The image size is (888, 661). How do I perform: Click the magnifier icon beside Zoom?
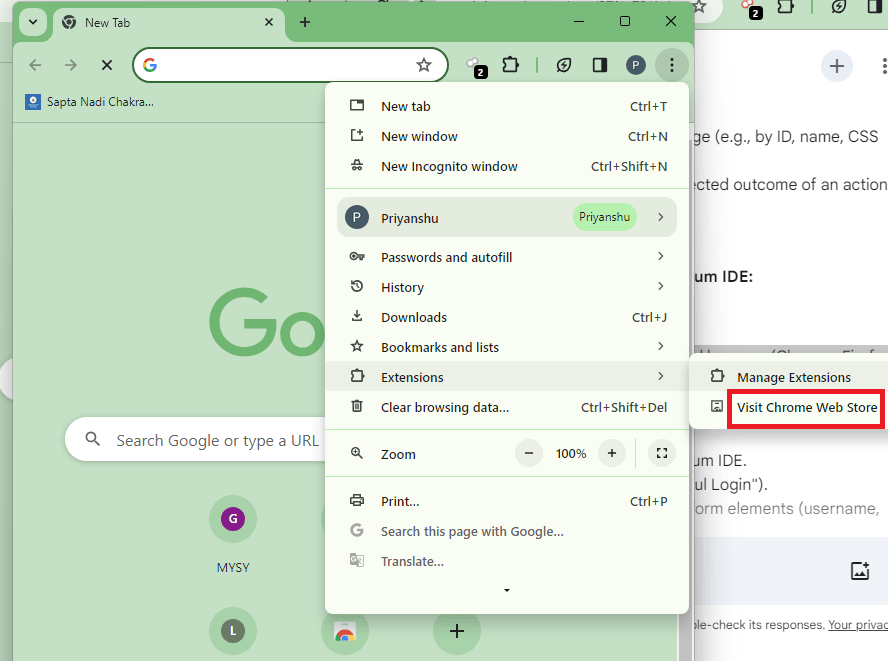(357, 453)
